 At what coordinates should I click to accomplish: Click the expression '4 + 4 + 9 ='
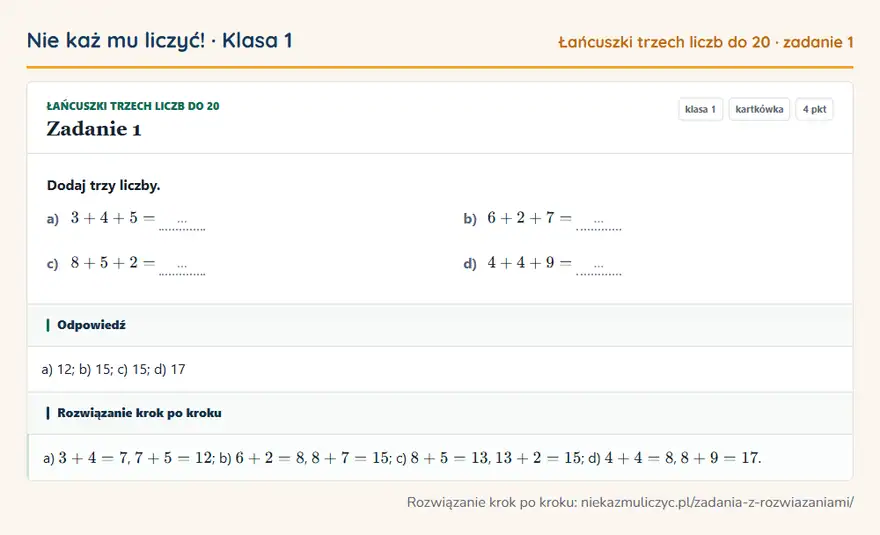[529, 262]
